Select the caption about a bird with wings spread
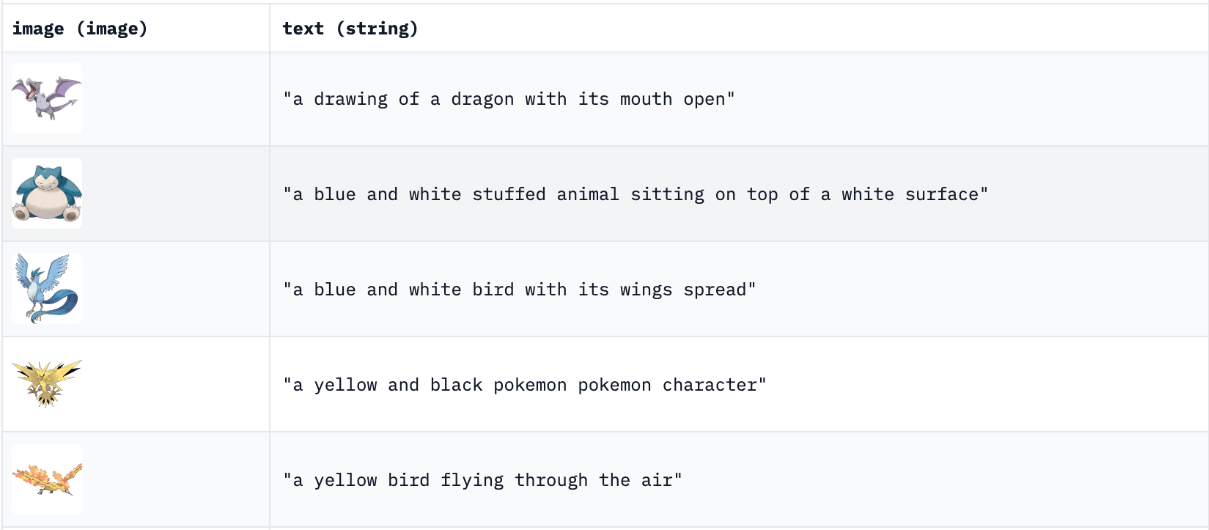1209x530 pixels. click(519, 289)
